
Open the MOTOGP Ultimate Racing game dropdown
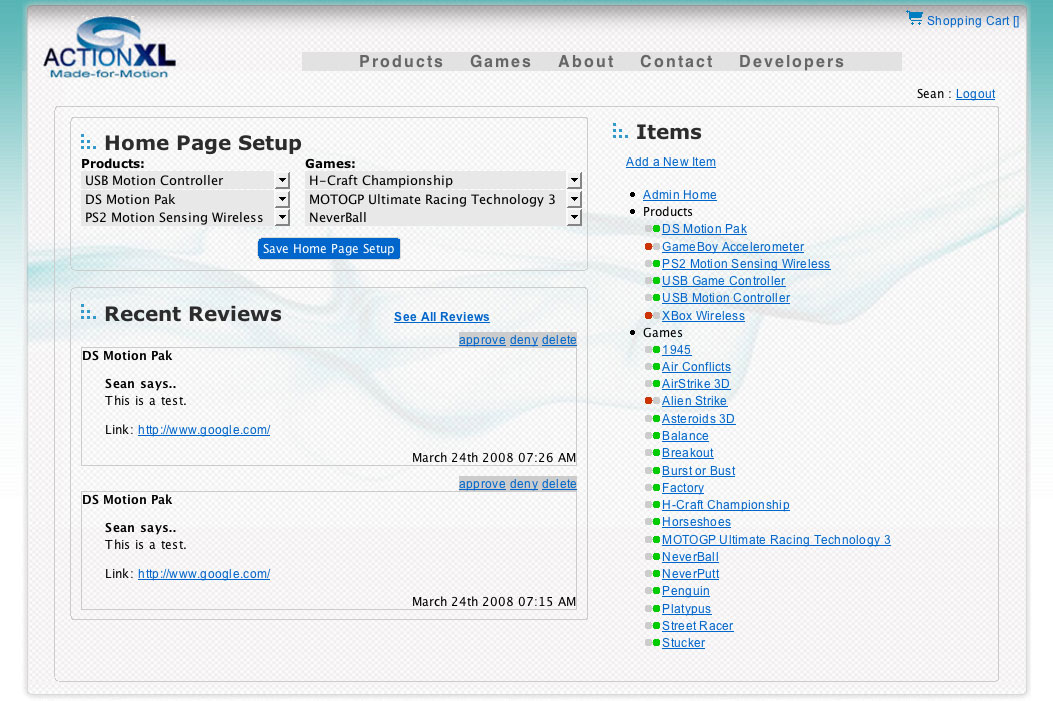click(x=443, y=199)
